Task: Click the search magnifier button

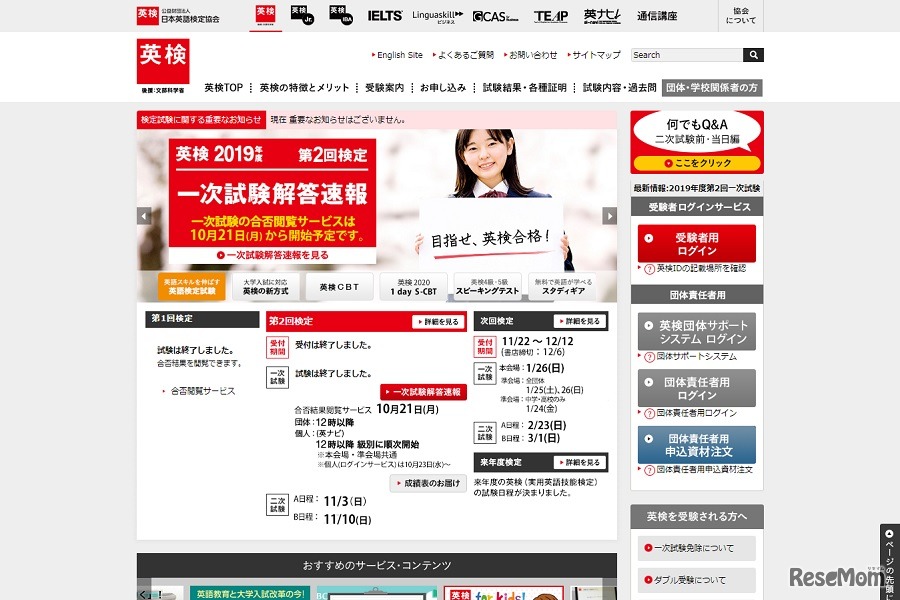Action: point(753,55)
